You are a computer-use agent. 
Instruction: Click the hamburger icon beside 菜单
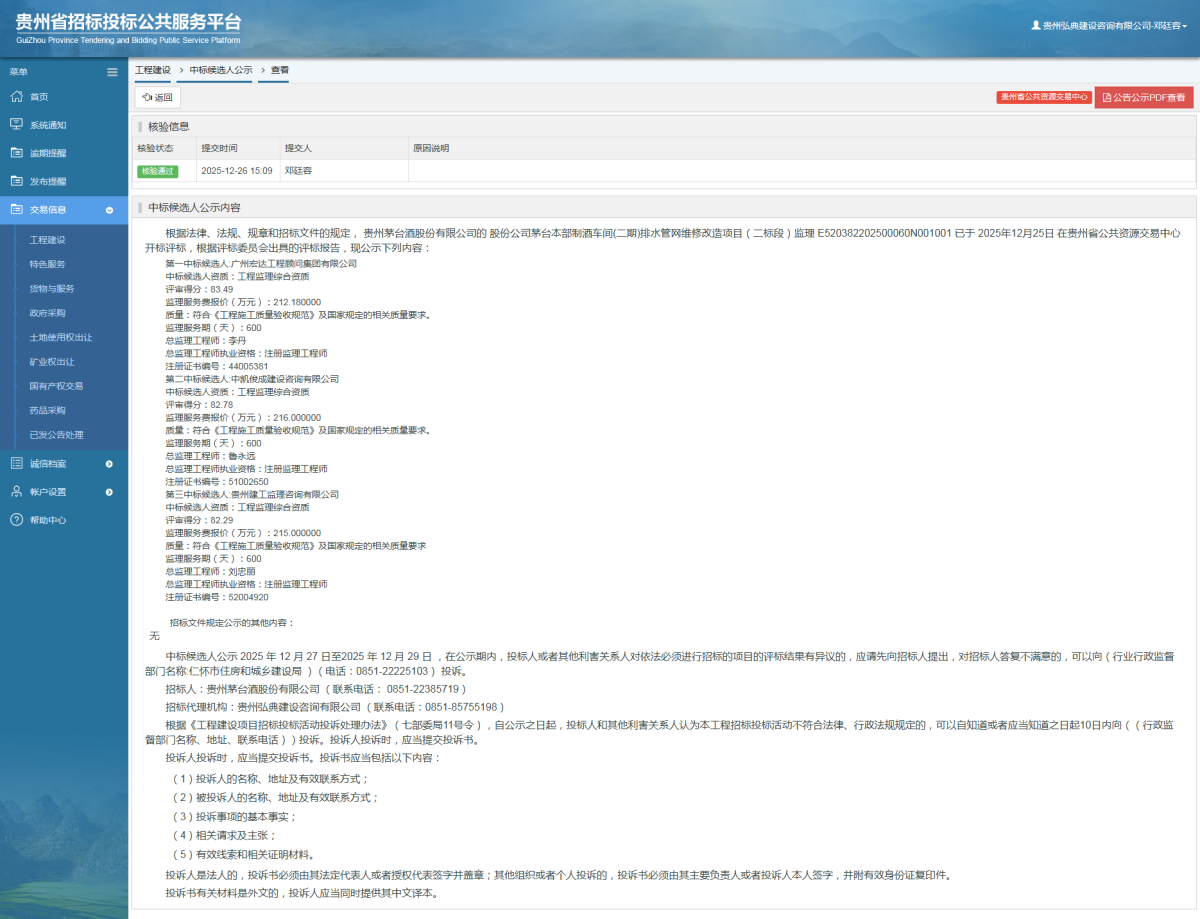112,72
